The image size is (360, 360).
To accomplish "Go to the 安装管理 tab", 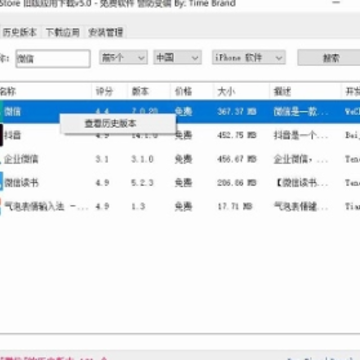I will [106, 32].
